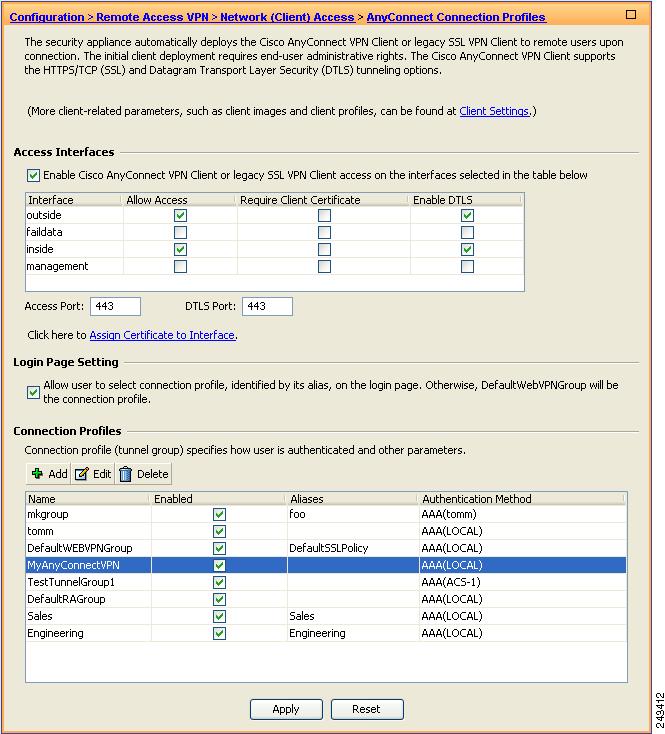The width and height of the screenshot is (665, 734).
Task: Select the tomm profile row
Action: click(326, 531)
